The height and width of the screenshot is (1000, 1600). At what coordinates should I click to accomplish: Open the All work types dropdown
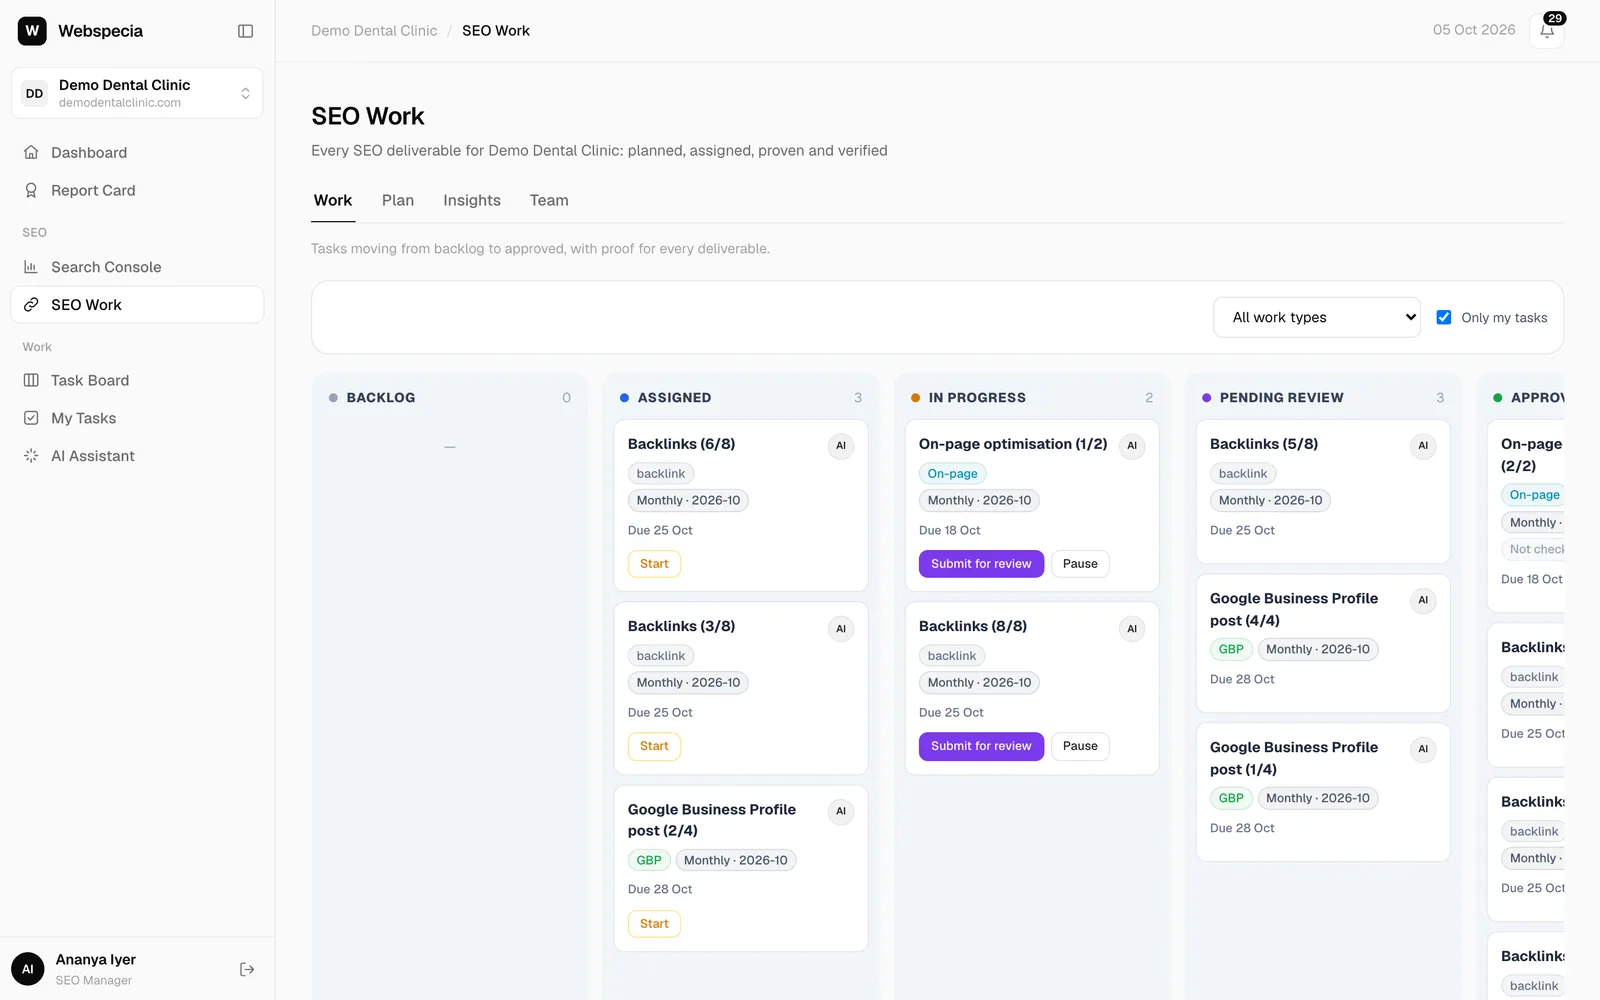[x=1317, y=317]
